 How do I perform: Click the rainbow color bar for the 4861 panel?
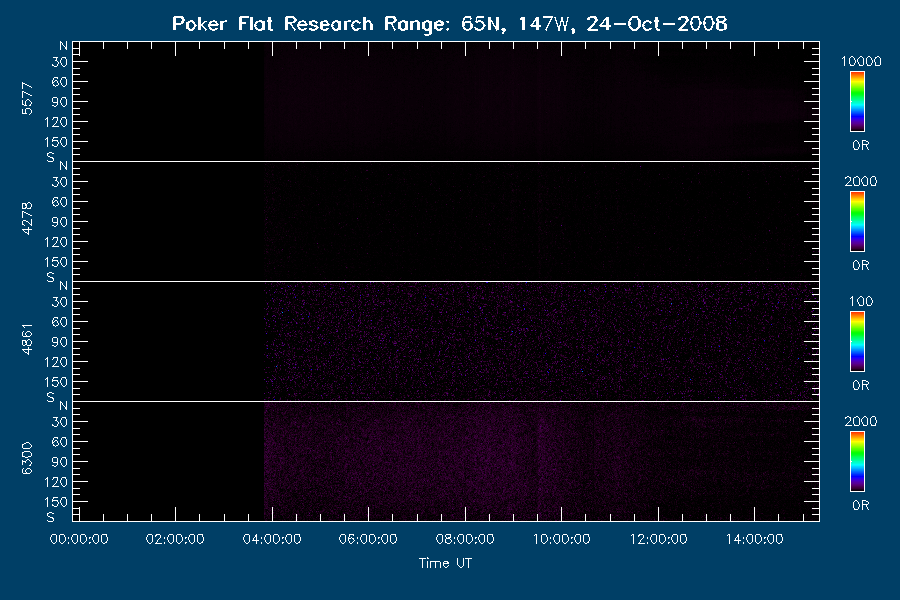[x=857, y=342]
